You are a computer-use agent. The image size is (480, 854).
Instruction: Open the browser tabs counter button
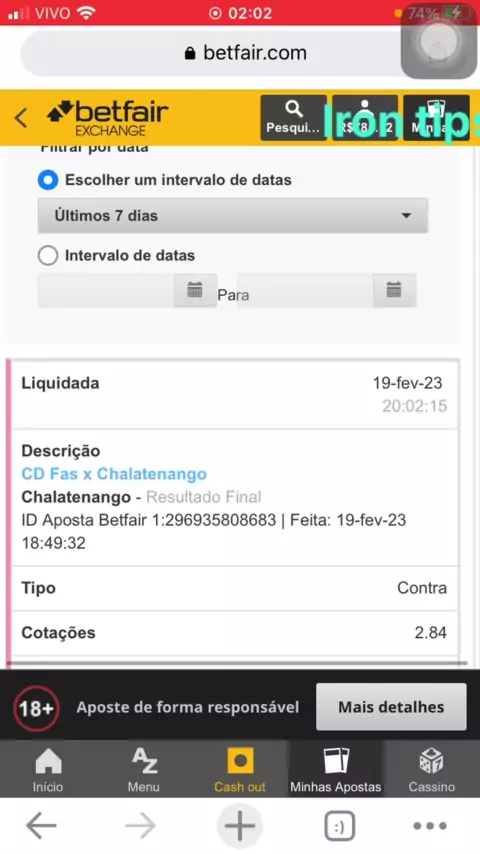pos(339,826)
